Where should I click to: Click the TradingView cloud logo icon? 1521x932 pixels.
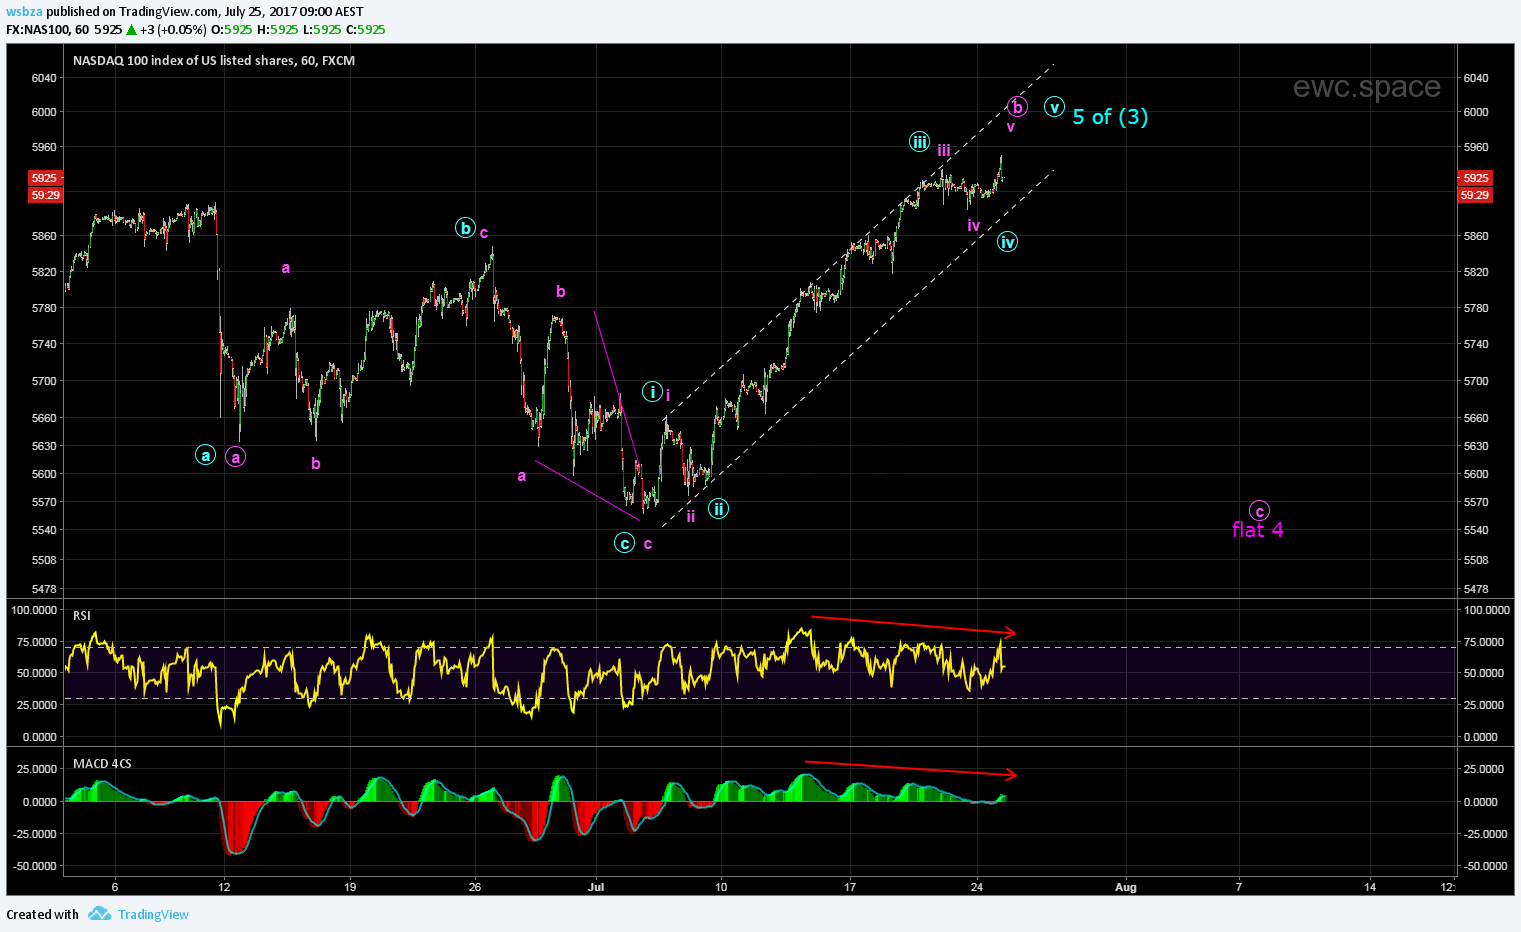pos(98,914)
